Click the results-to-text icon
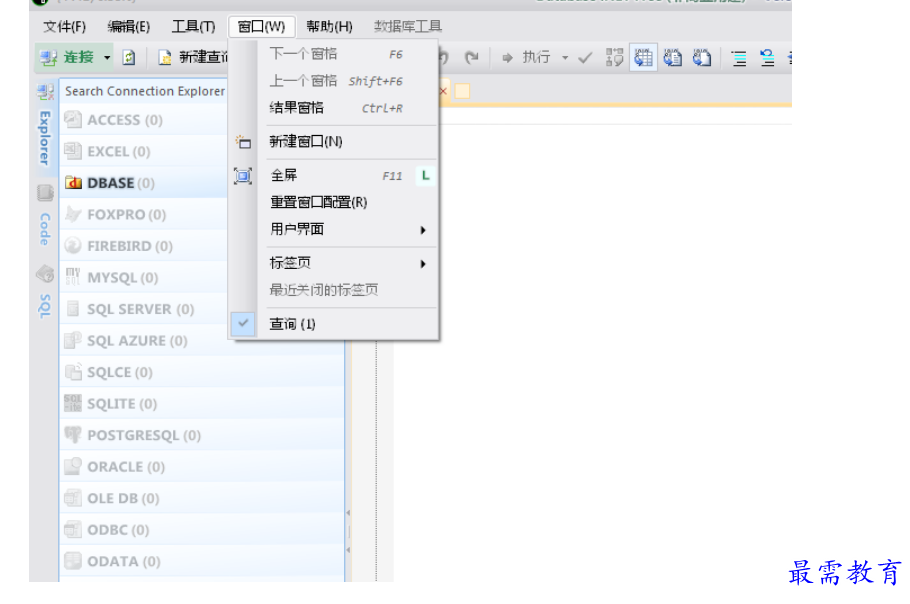 pyautogui.click(x=673, y=57)
